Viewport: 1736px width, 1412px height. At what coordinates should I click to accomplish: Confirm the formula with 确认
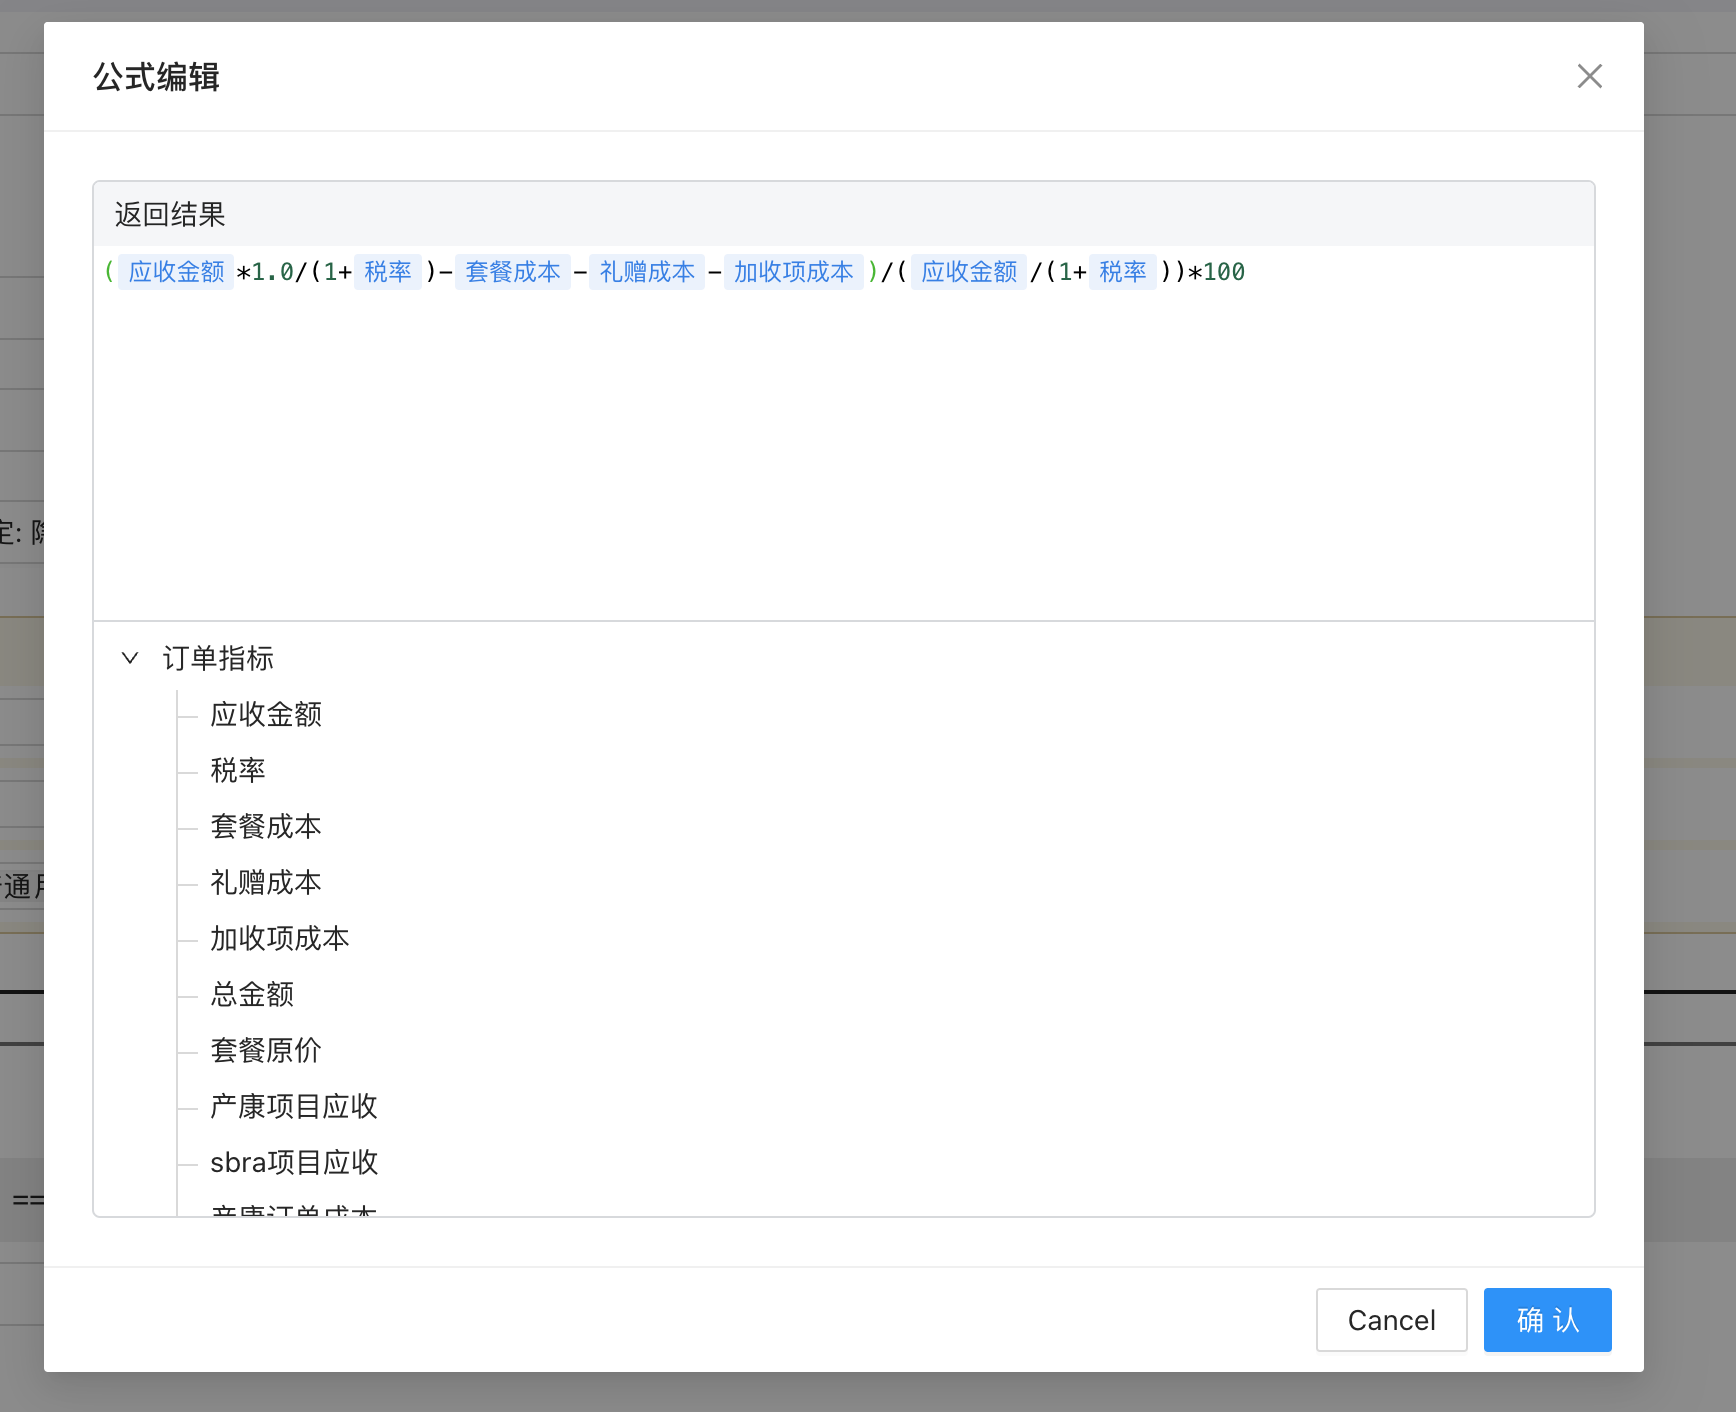pyautogui.click(x=1547, y=1320)
